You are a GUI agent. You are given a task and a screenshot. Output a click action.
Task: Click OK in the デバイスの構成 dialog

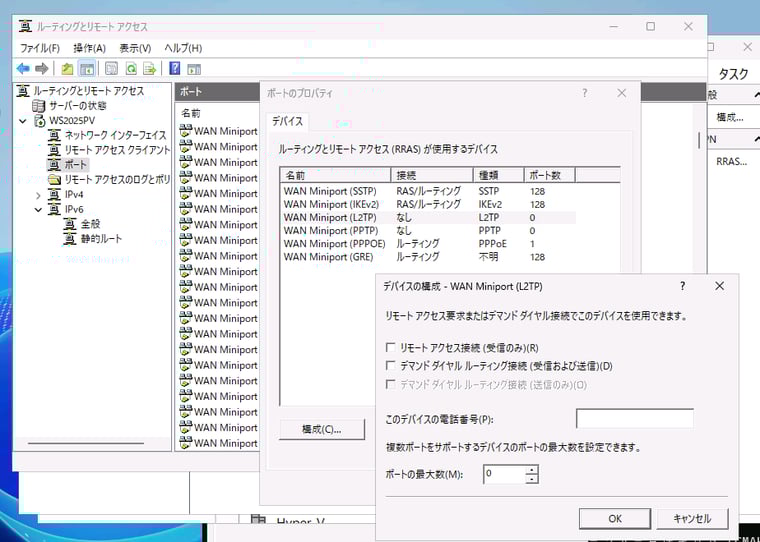(615, 519)
